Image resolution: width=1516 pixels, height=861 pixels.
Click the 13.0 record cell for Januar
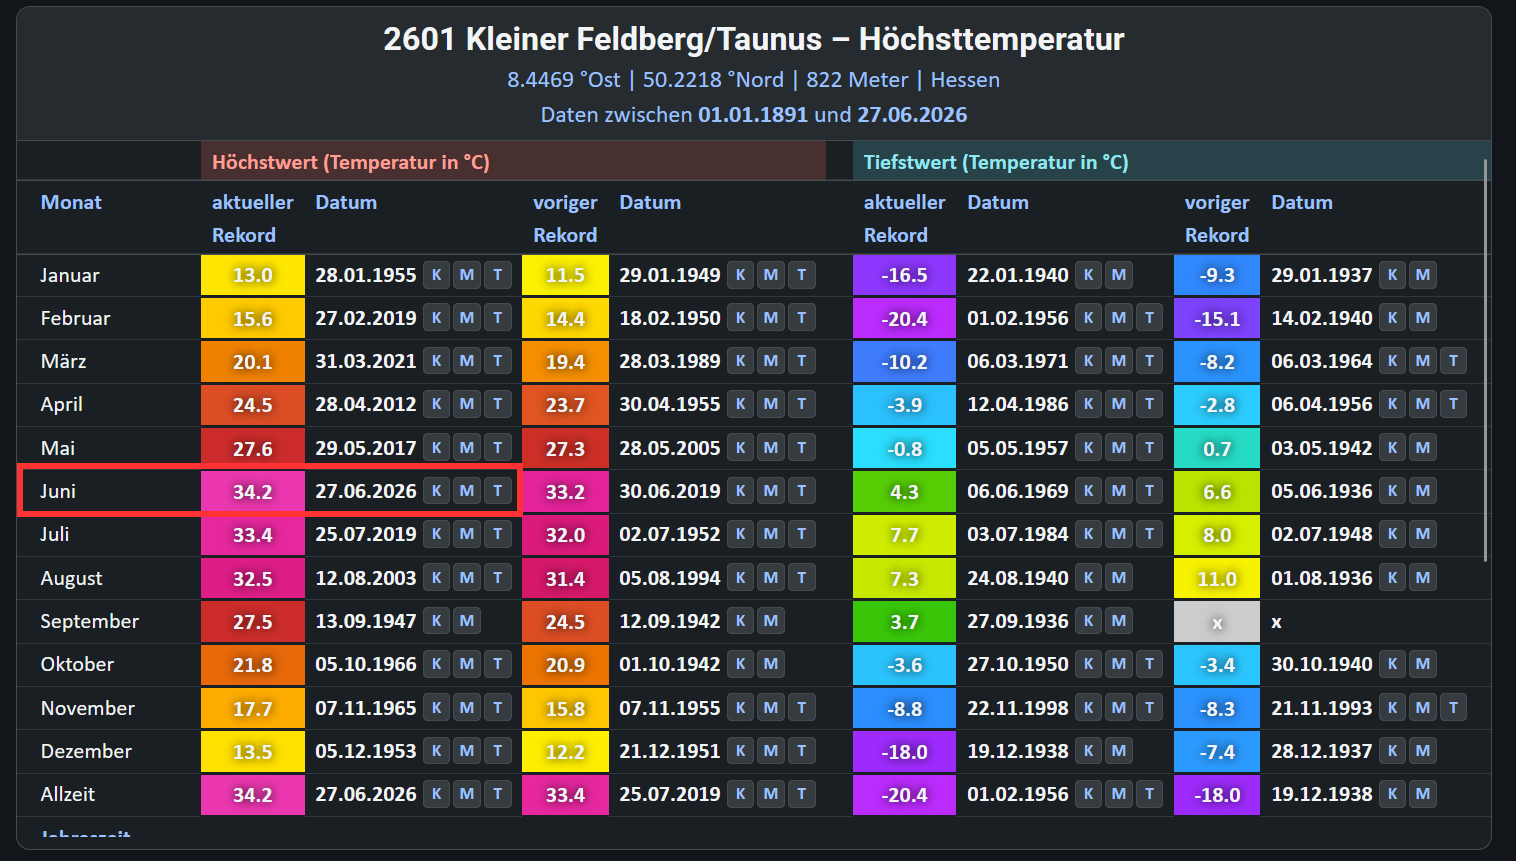253,275
